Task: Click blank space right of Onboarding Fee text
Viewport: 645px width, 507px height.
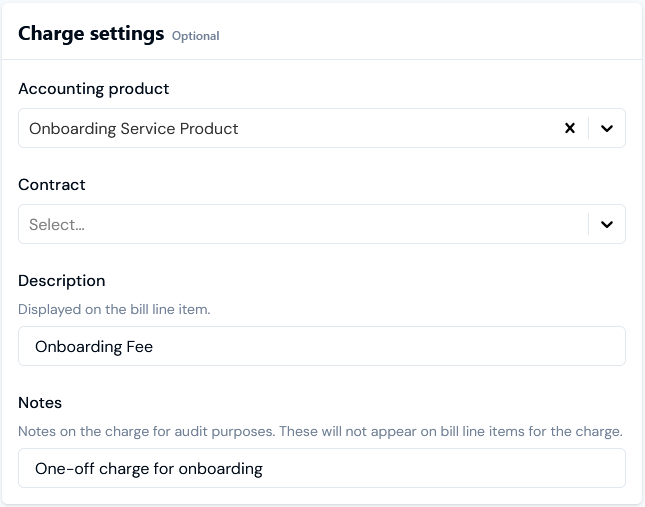Action: click(400, 346)
